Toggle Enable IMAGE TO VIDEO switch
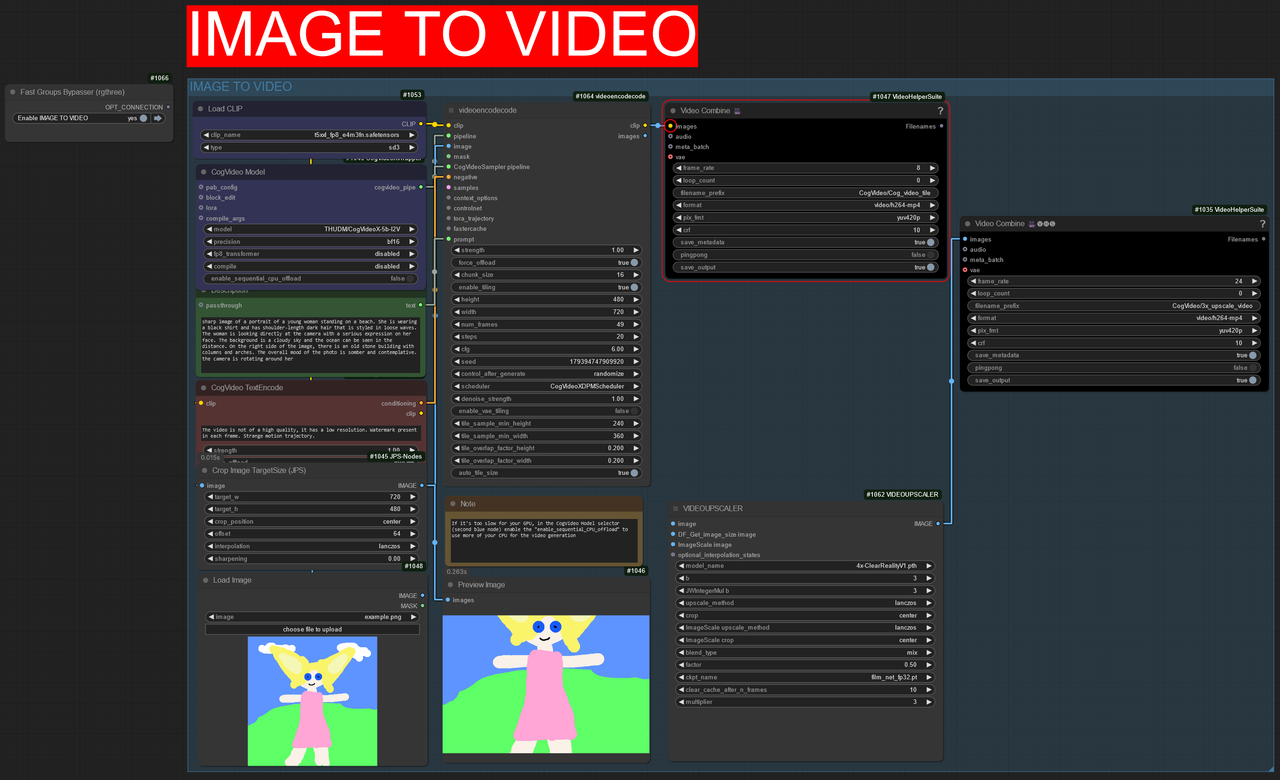 coord(144,118)
